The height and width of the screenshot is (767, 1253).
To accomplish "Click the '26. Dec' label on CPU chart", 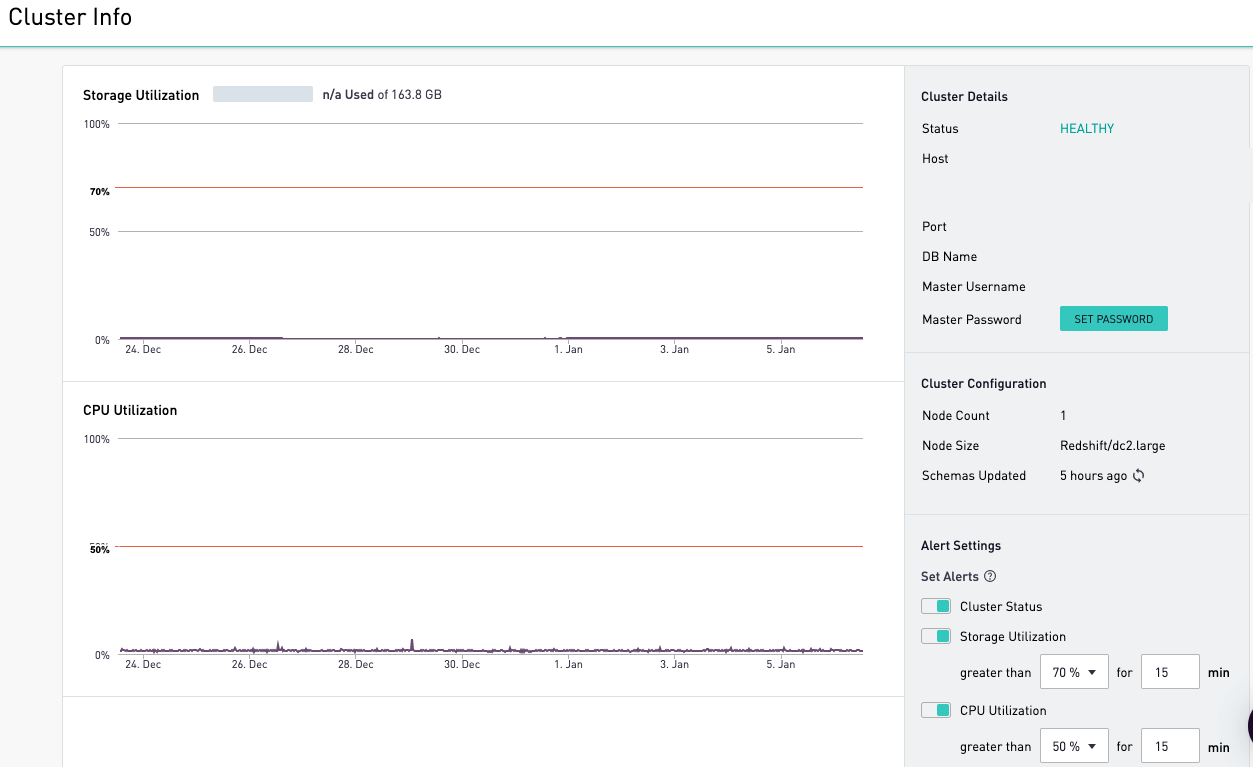I will tap(249, 665).
